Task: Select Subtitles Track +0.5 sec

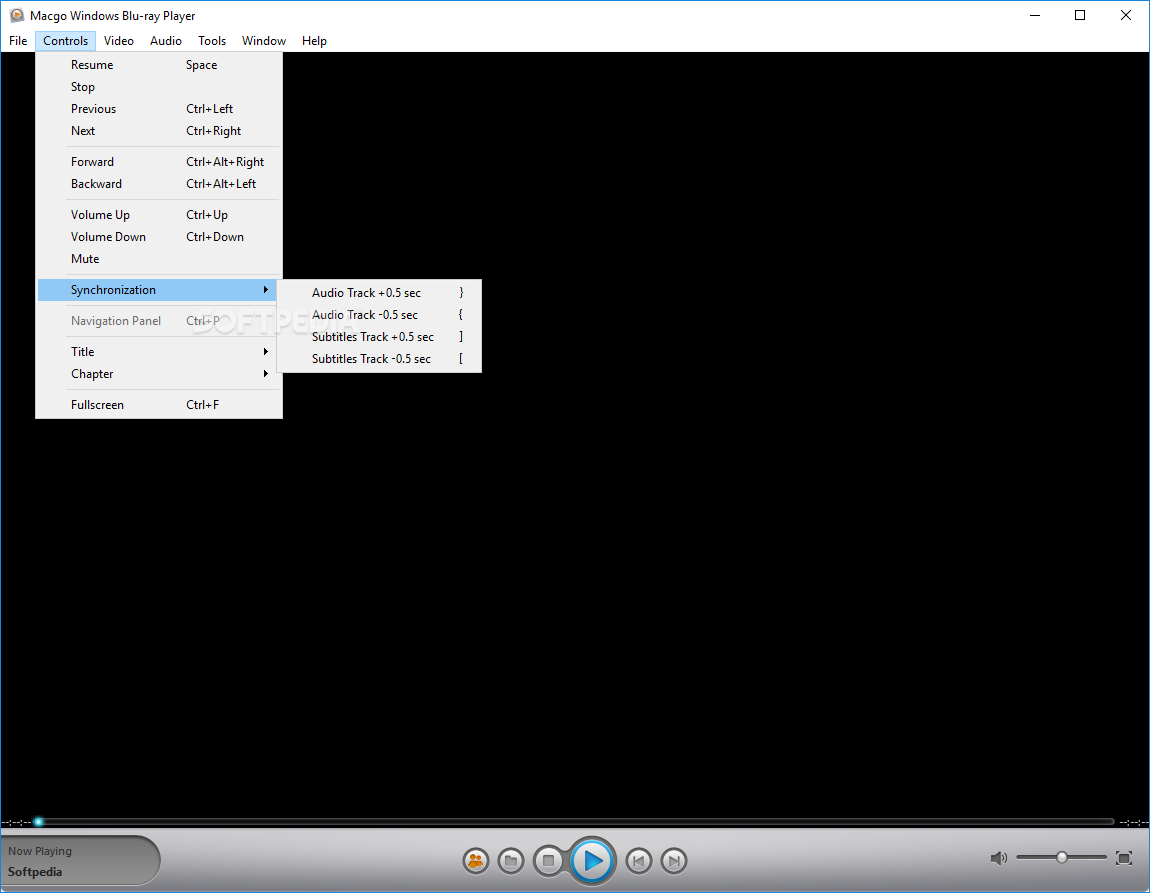Action: [x=379, y=337]
